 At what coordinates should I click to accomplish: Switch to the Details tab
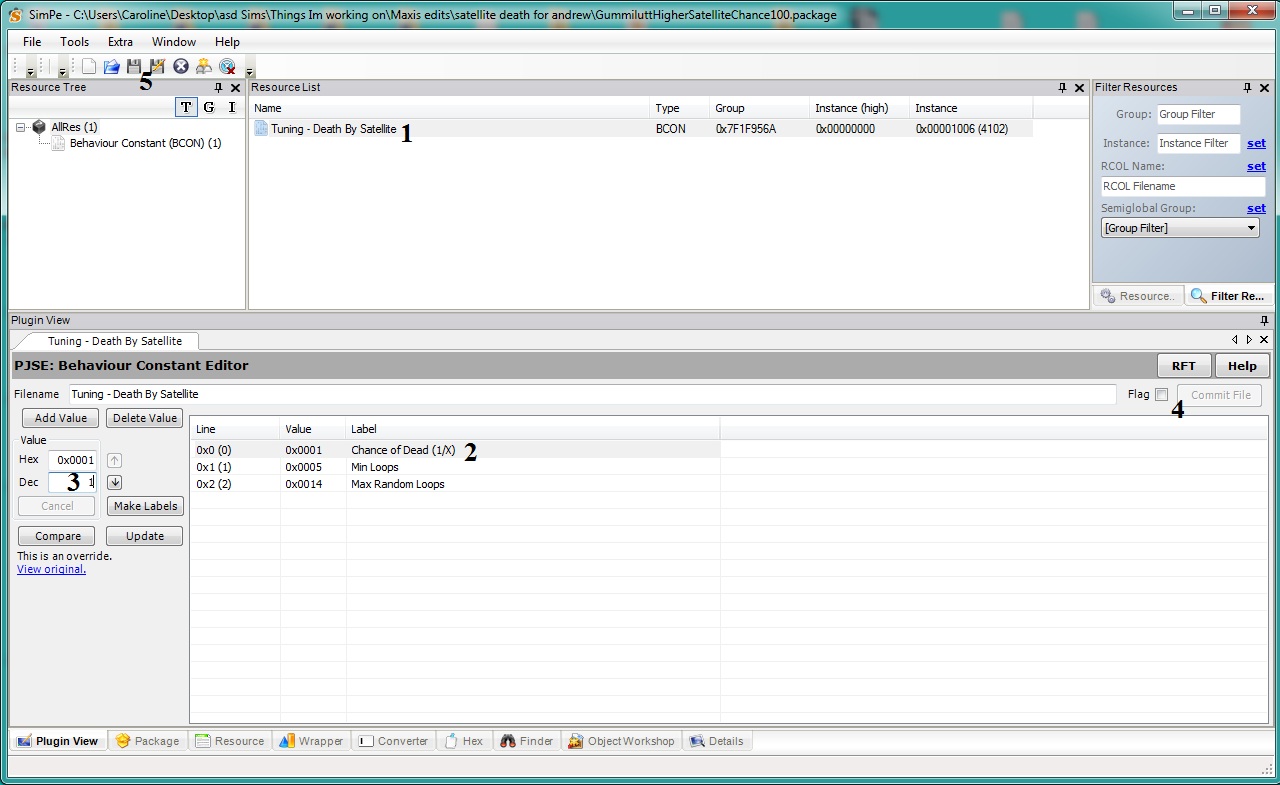[x=718, y=741]
